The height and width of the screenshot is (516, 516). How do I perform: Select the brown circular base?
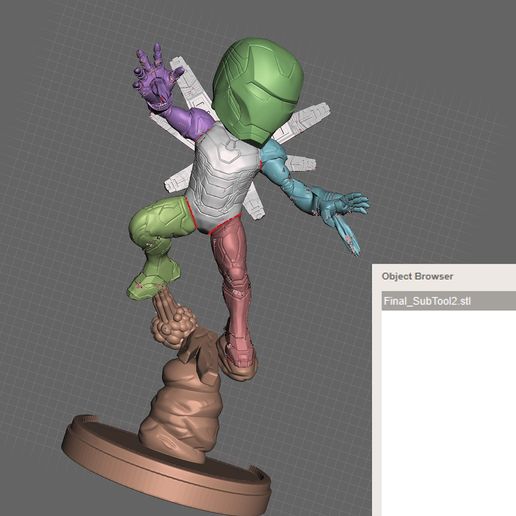tap(166, 467)
